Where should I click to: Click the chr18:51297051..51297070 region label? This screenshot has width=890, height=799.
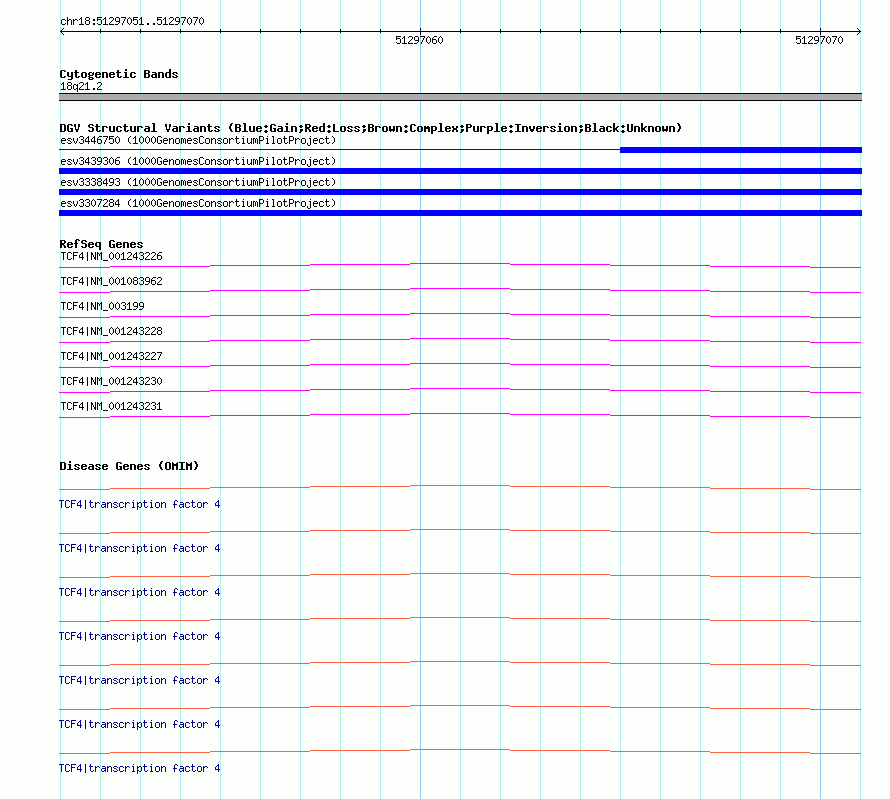point(132,21)
